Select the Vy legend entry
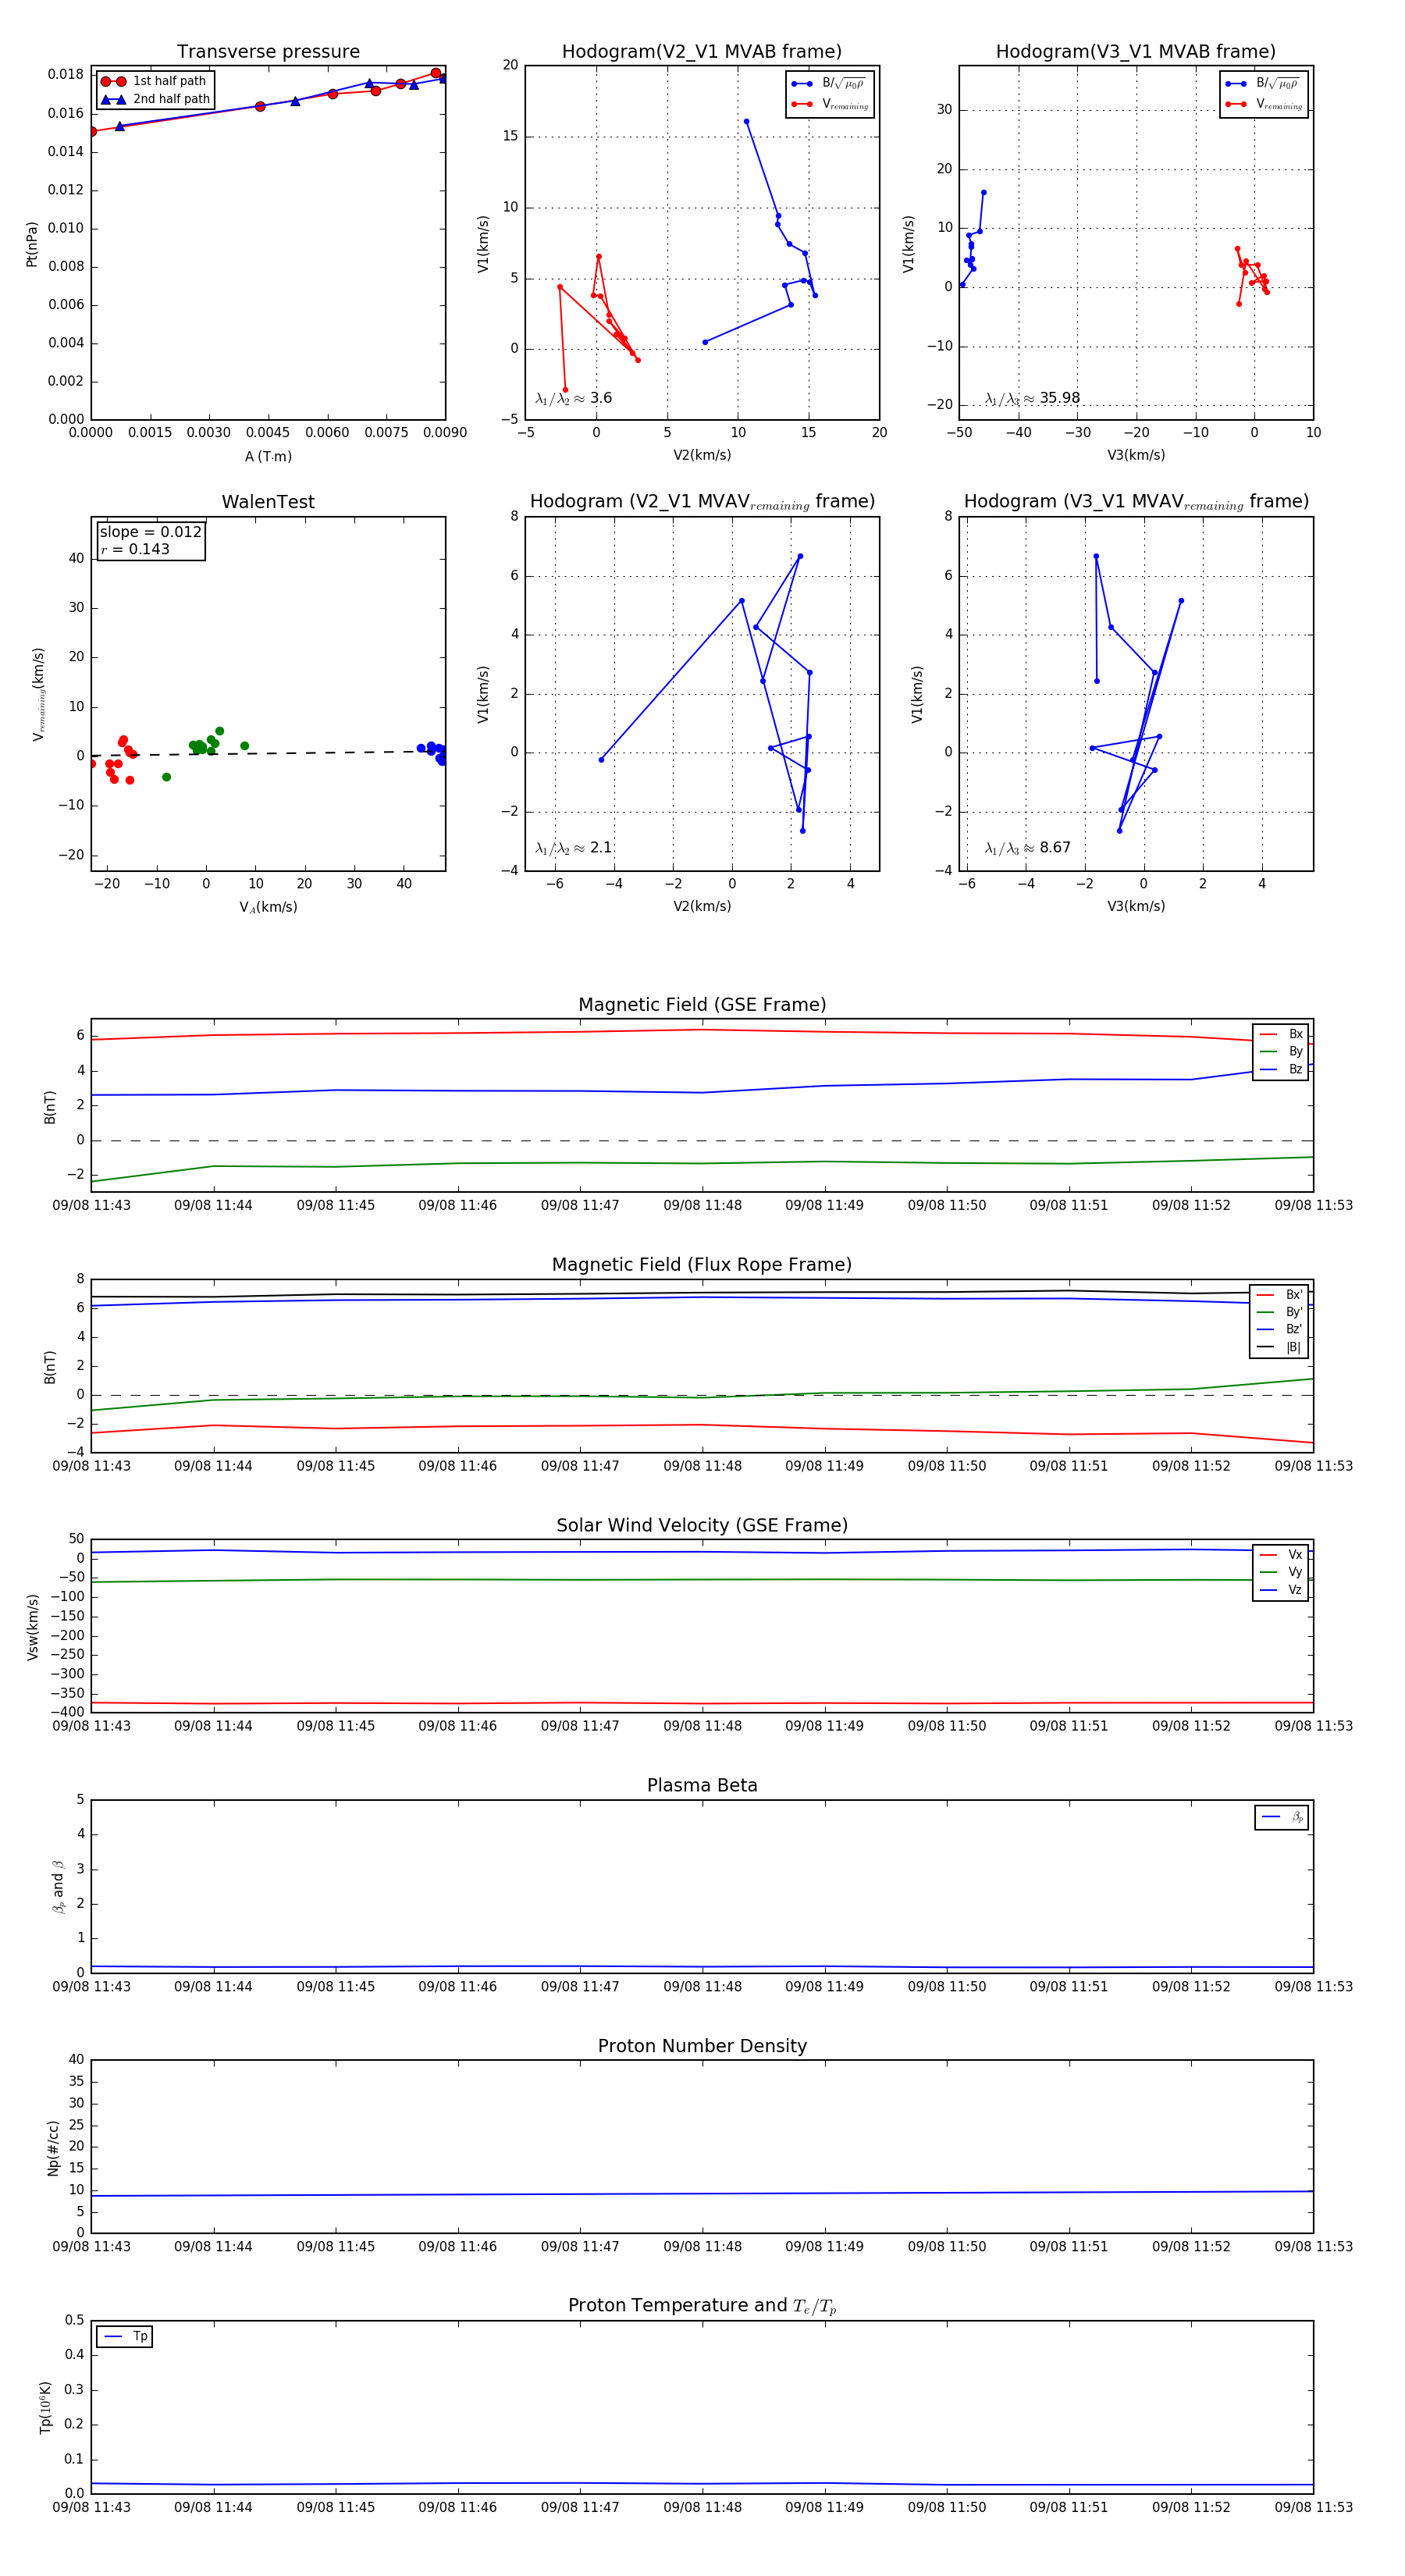Image resolution: width=1405 pixels, height=2576 pixels. tap(1281, 1572)
